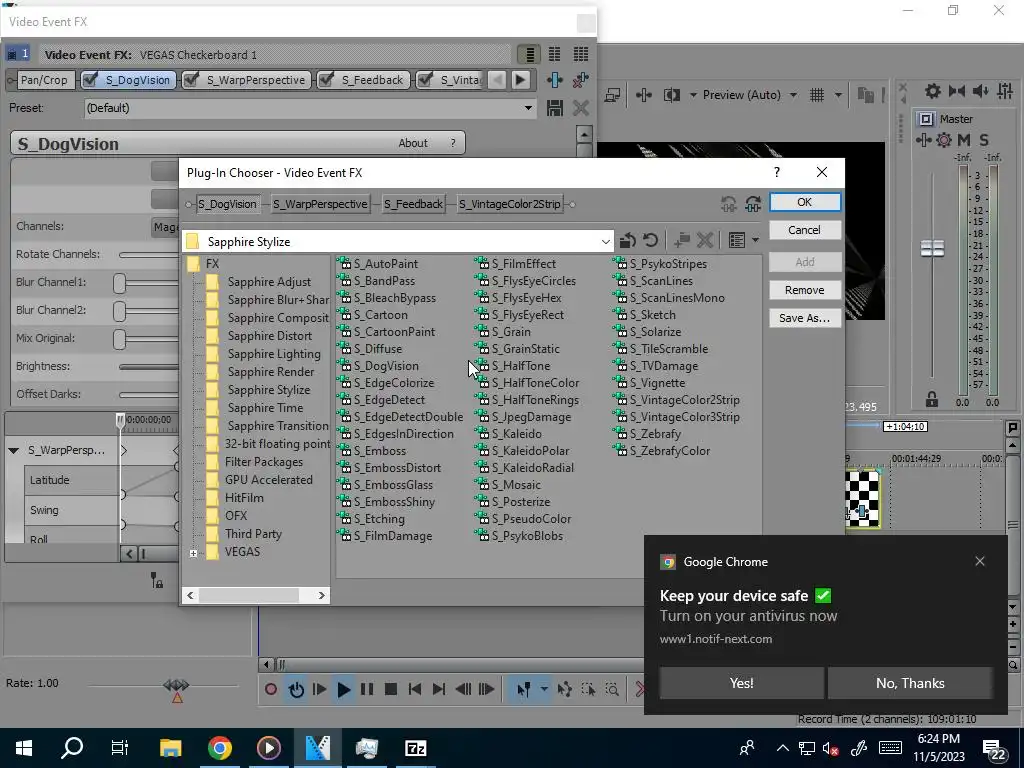
Task: Select S_VintageColor2Strip in the chooser chain
Action: pos(509,204)
